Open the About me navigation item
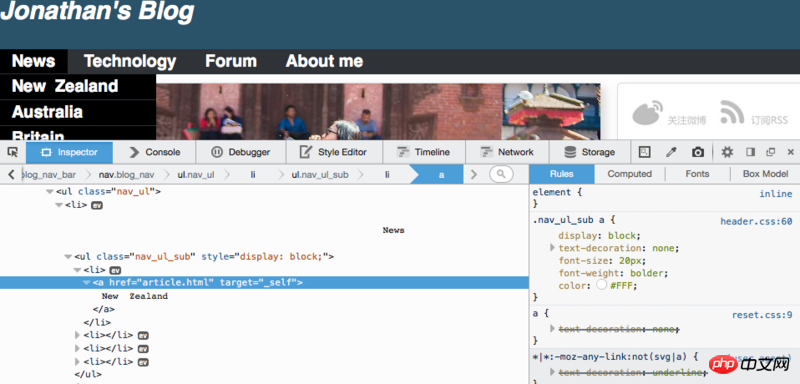 coord(324,61)
